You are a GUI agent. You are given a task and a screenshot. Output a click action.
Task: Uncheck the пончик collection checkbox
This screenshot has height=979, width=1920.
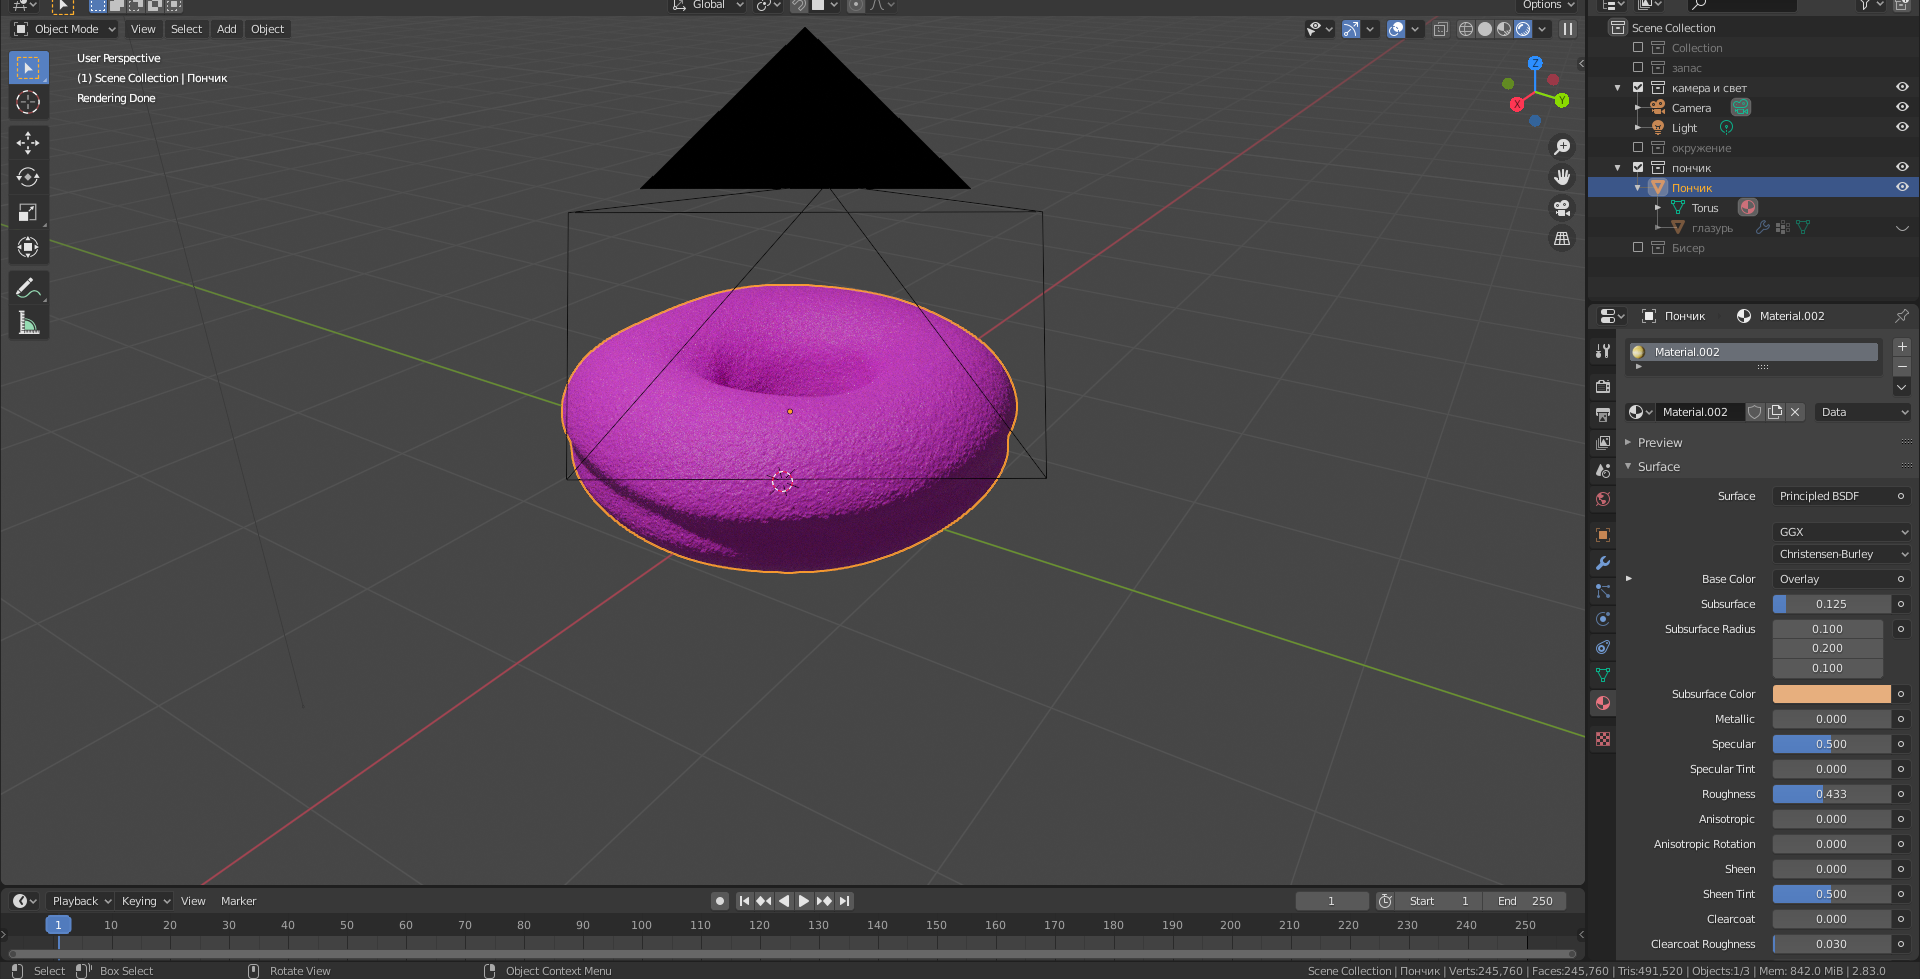coord(1638,168)
